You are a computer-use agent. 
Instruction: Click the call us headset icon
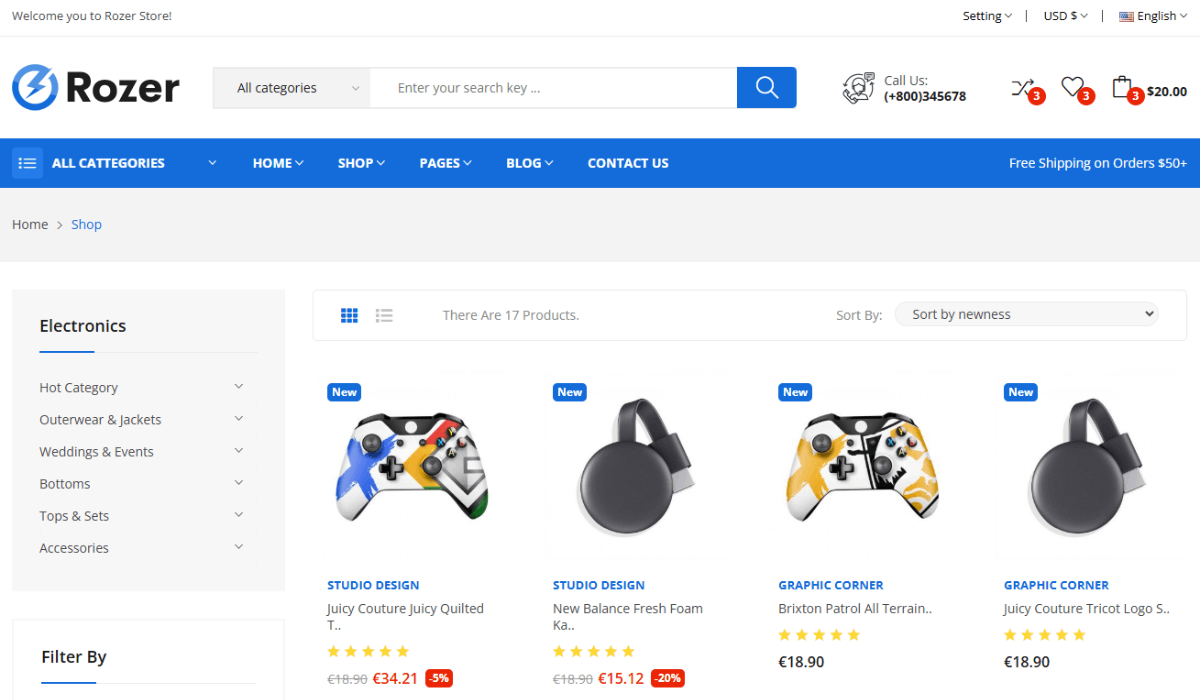859,88
